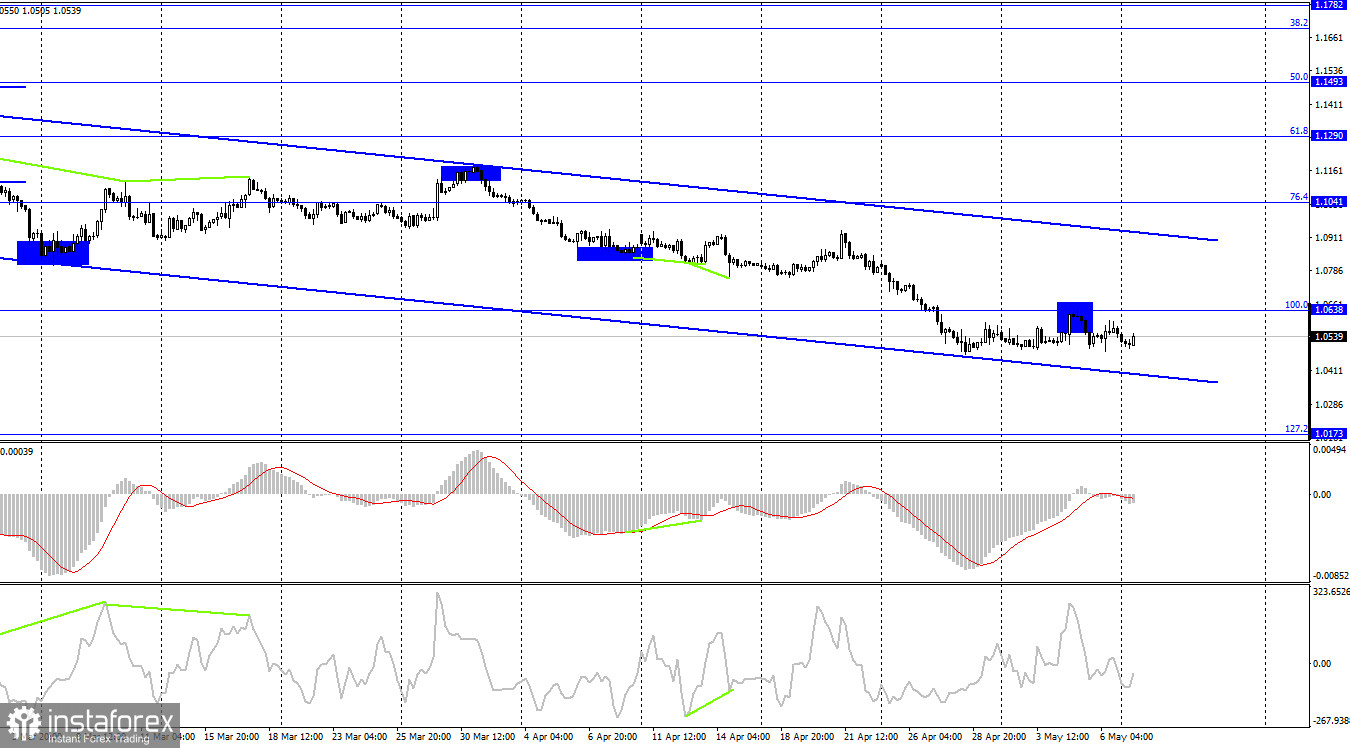Click the -267.938 oscillator scale value

pyautogui.click(x=1330, y=720)
